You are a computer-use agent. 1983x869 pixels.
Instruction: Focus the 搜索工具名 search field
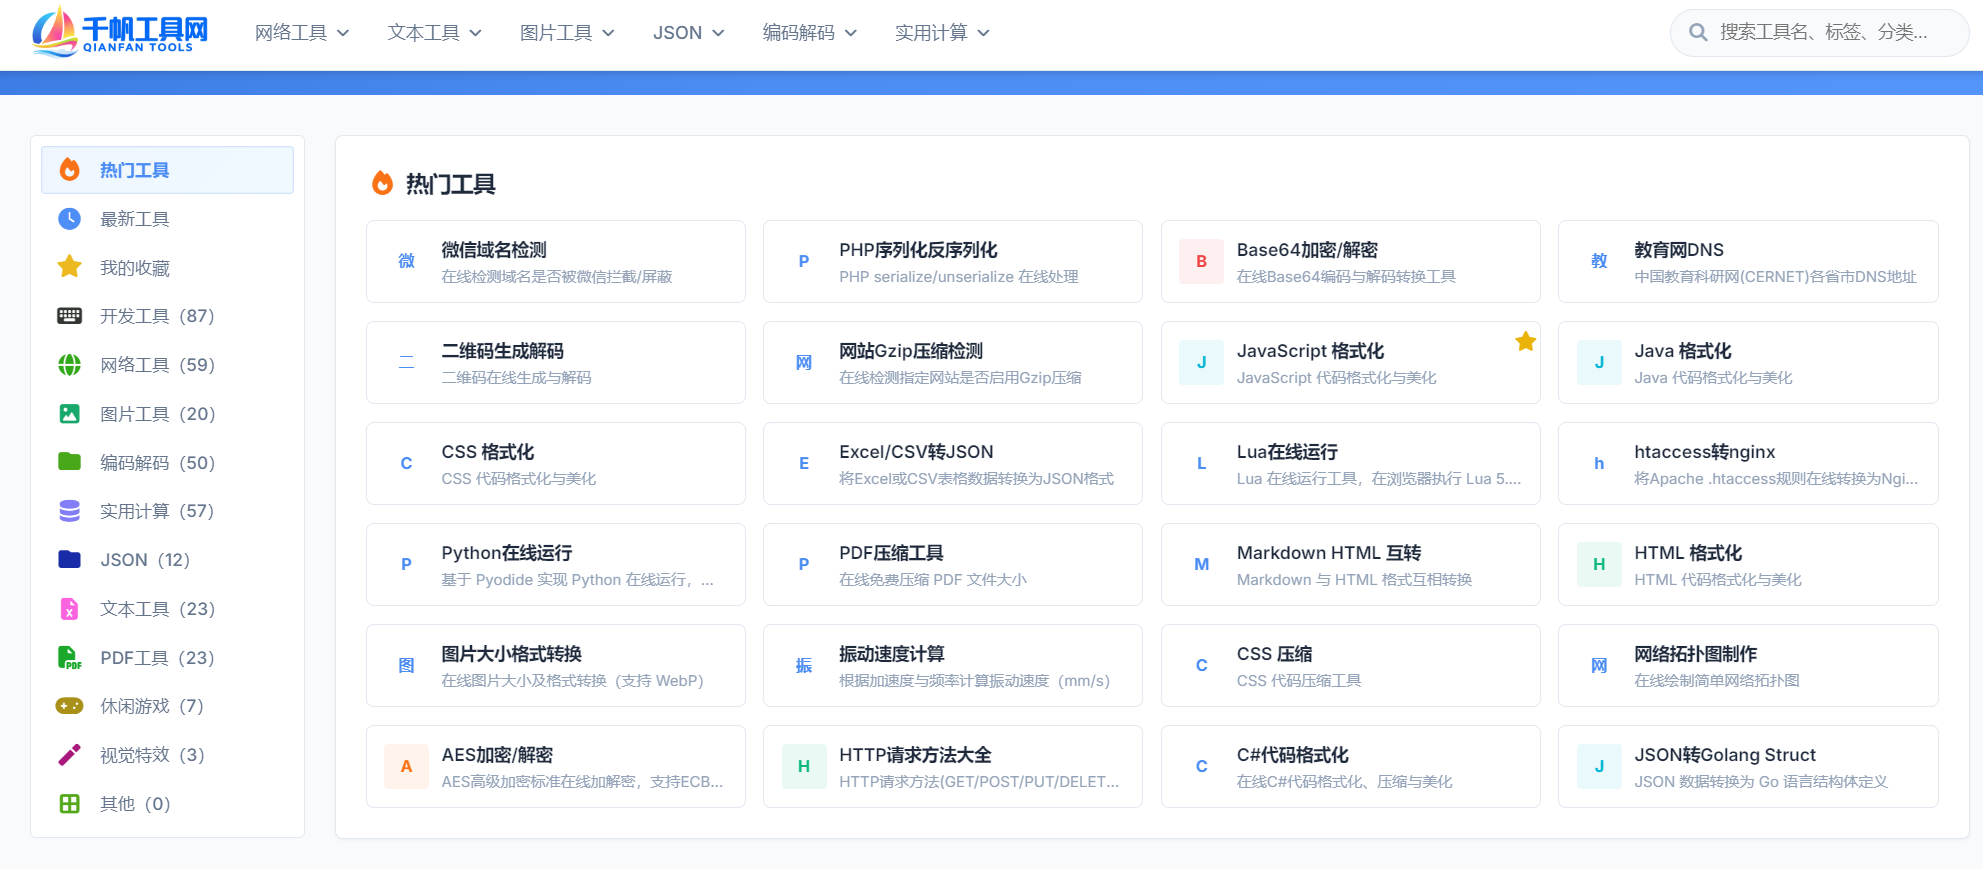click(x=1820, y=33)
